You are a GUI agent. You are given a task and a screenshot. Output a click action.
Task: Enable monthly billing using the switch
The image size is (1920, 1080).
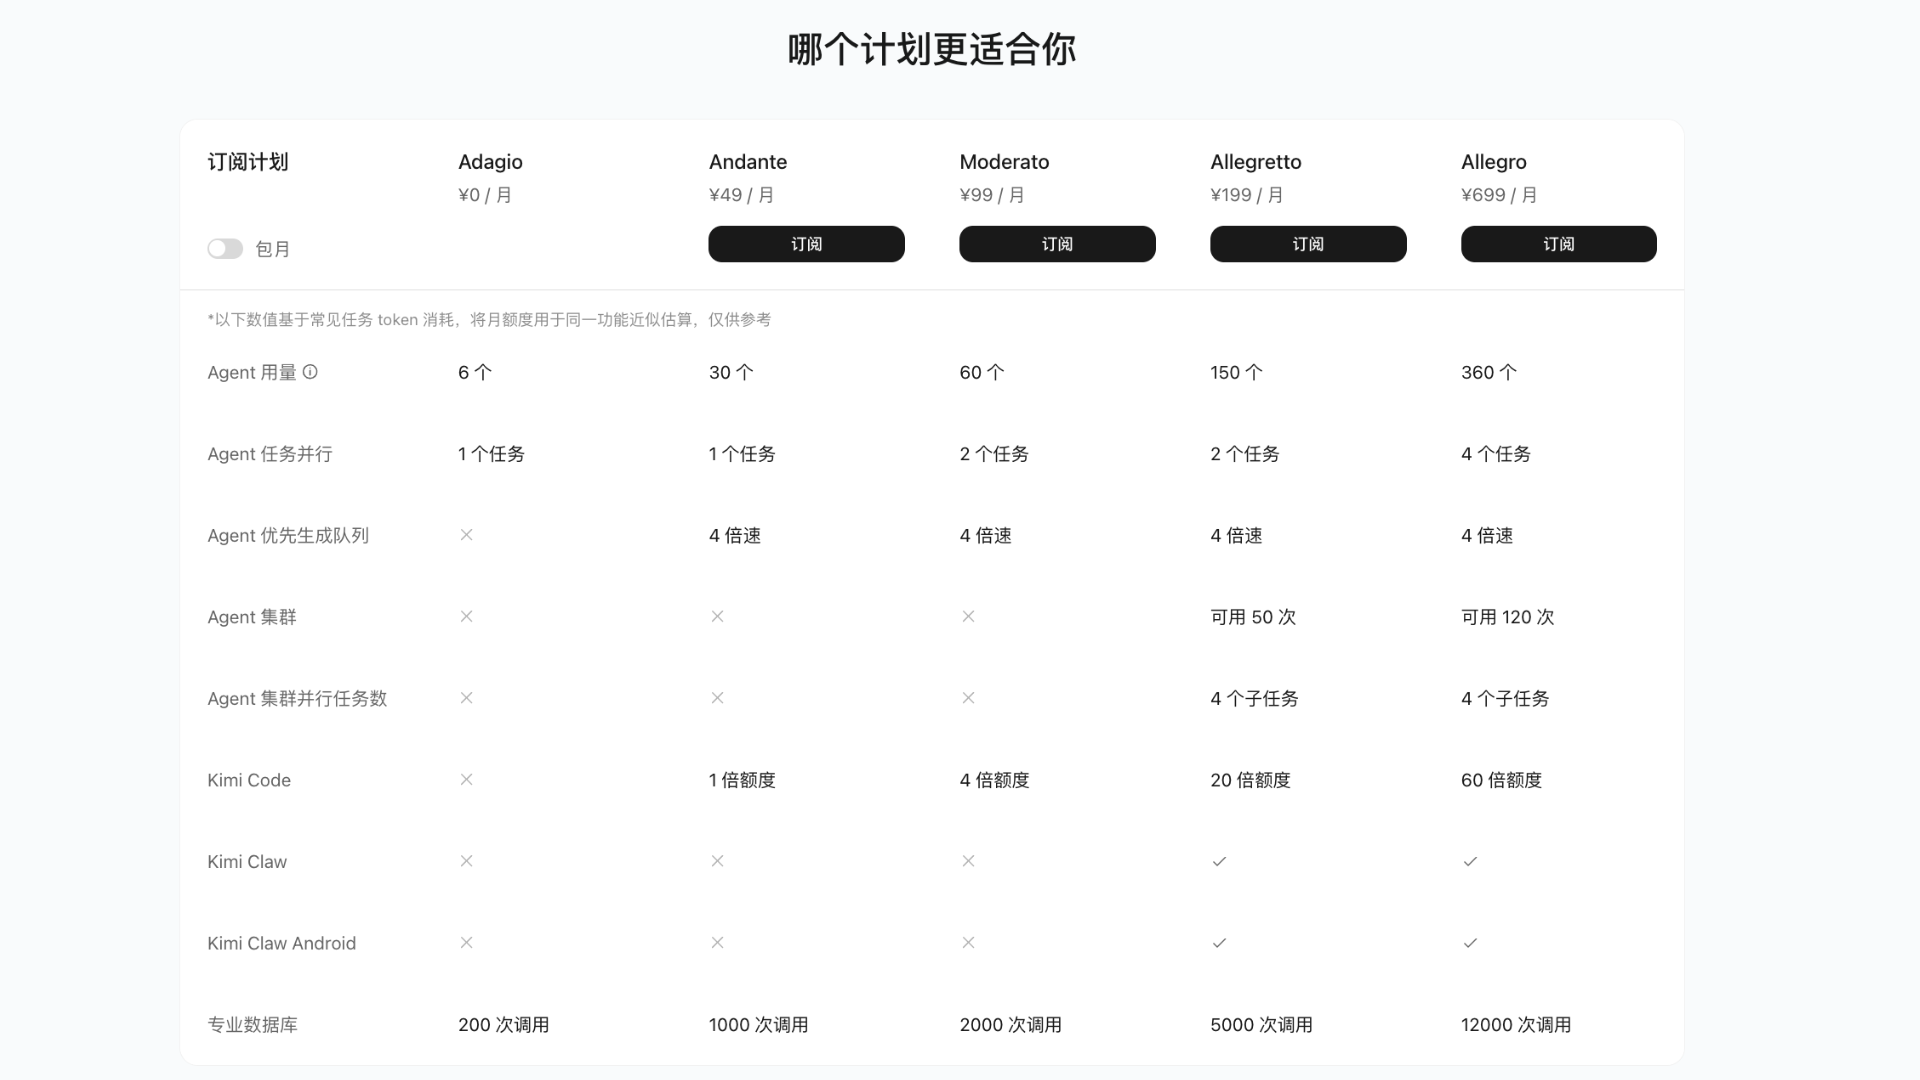pos(225,248)
